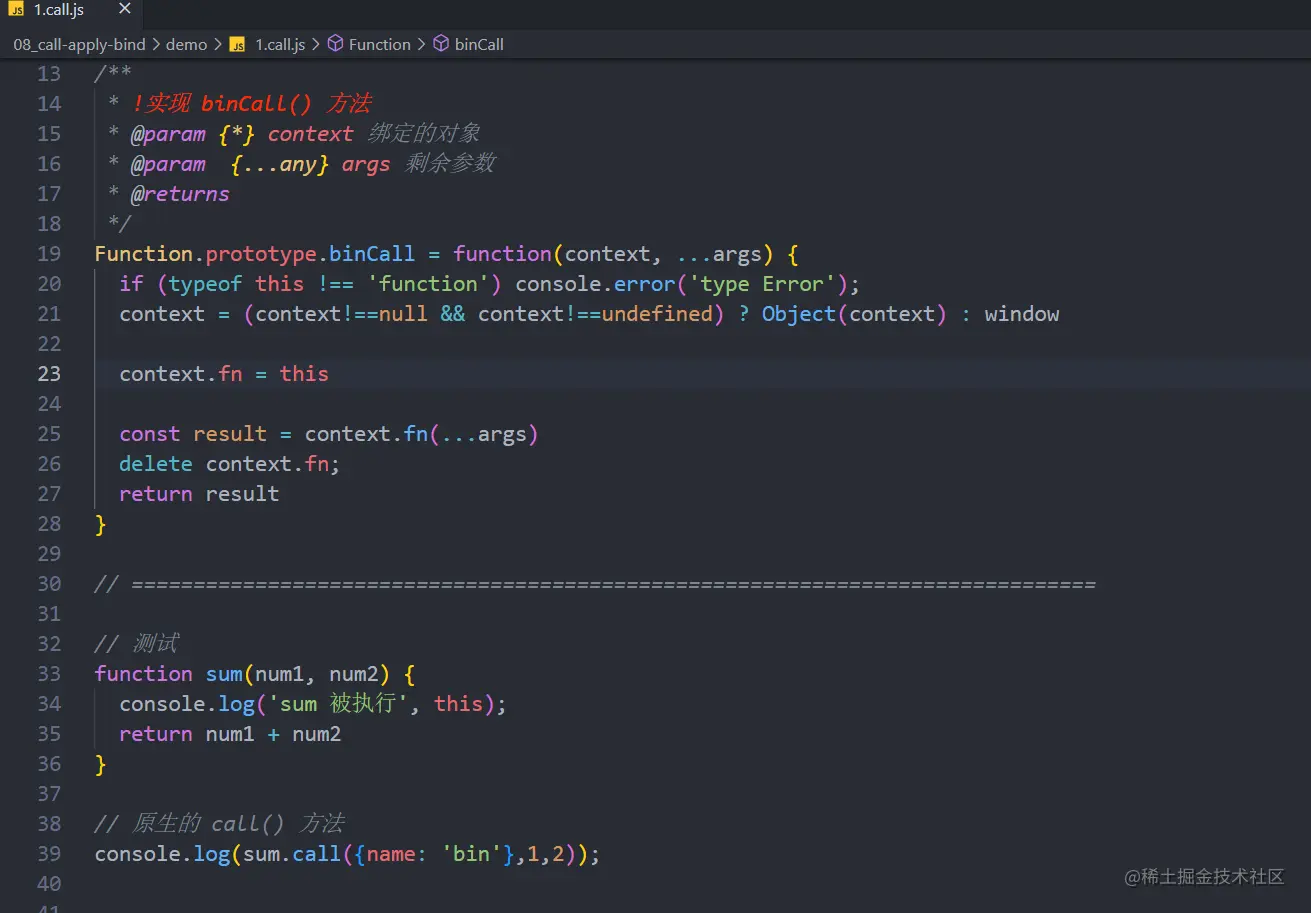Select line number 19 in the gutter

click(x=49, y=254)
